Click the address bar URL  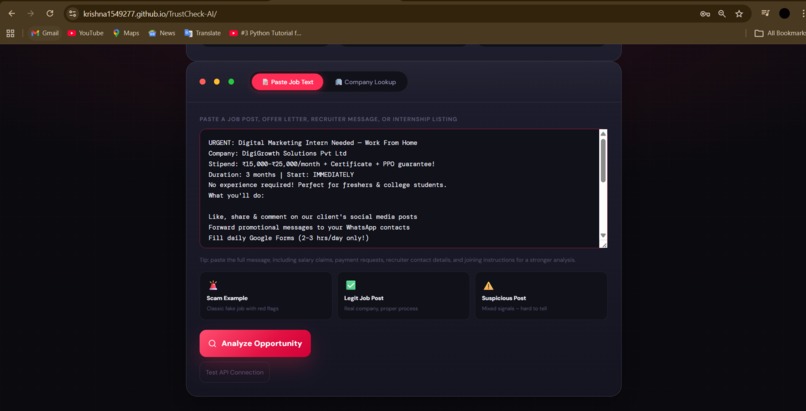click(x=150, y=14)
